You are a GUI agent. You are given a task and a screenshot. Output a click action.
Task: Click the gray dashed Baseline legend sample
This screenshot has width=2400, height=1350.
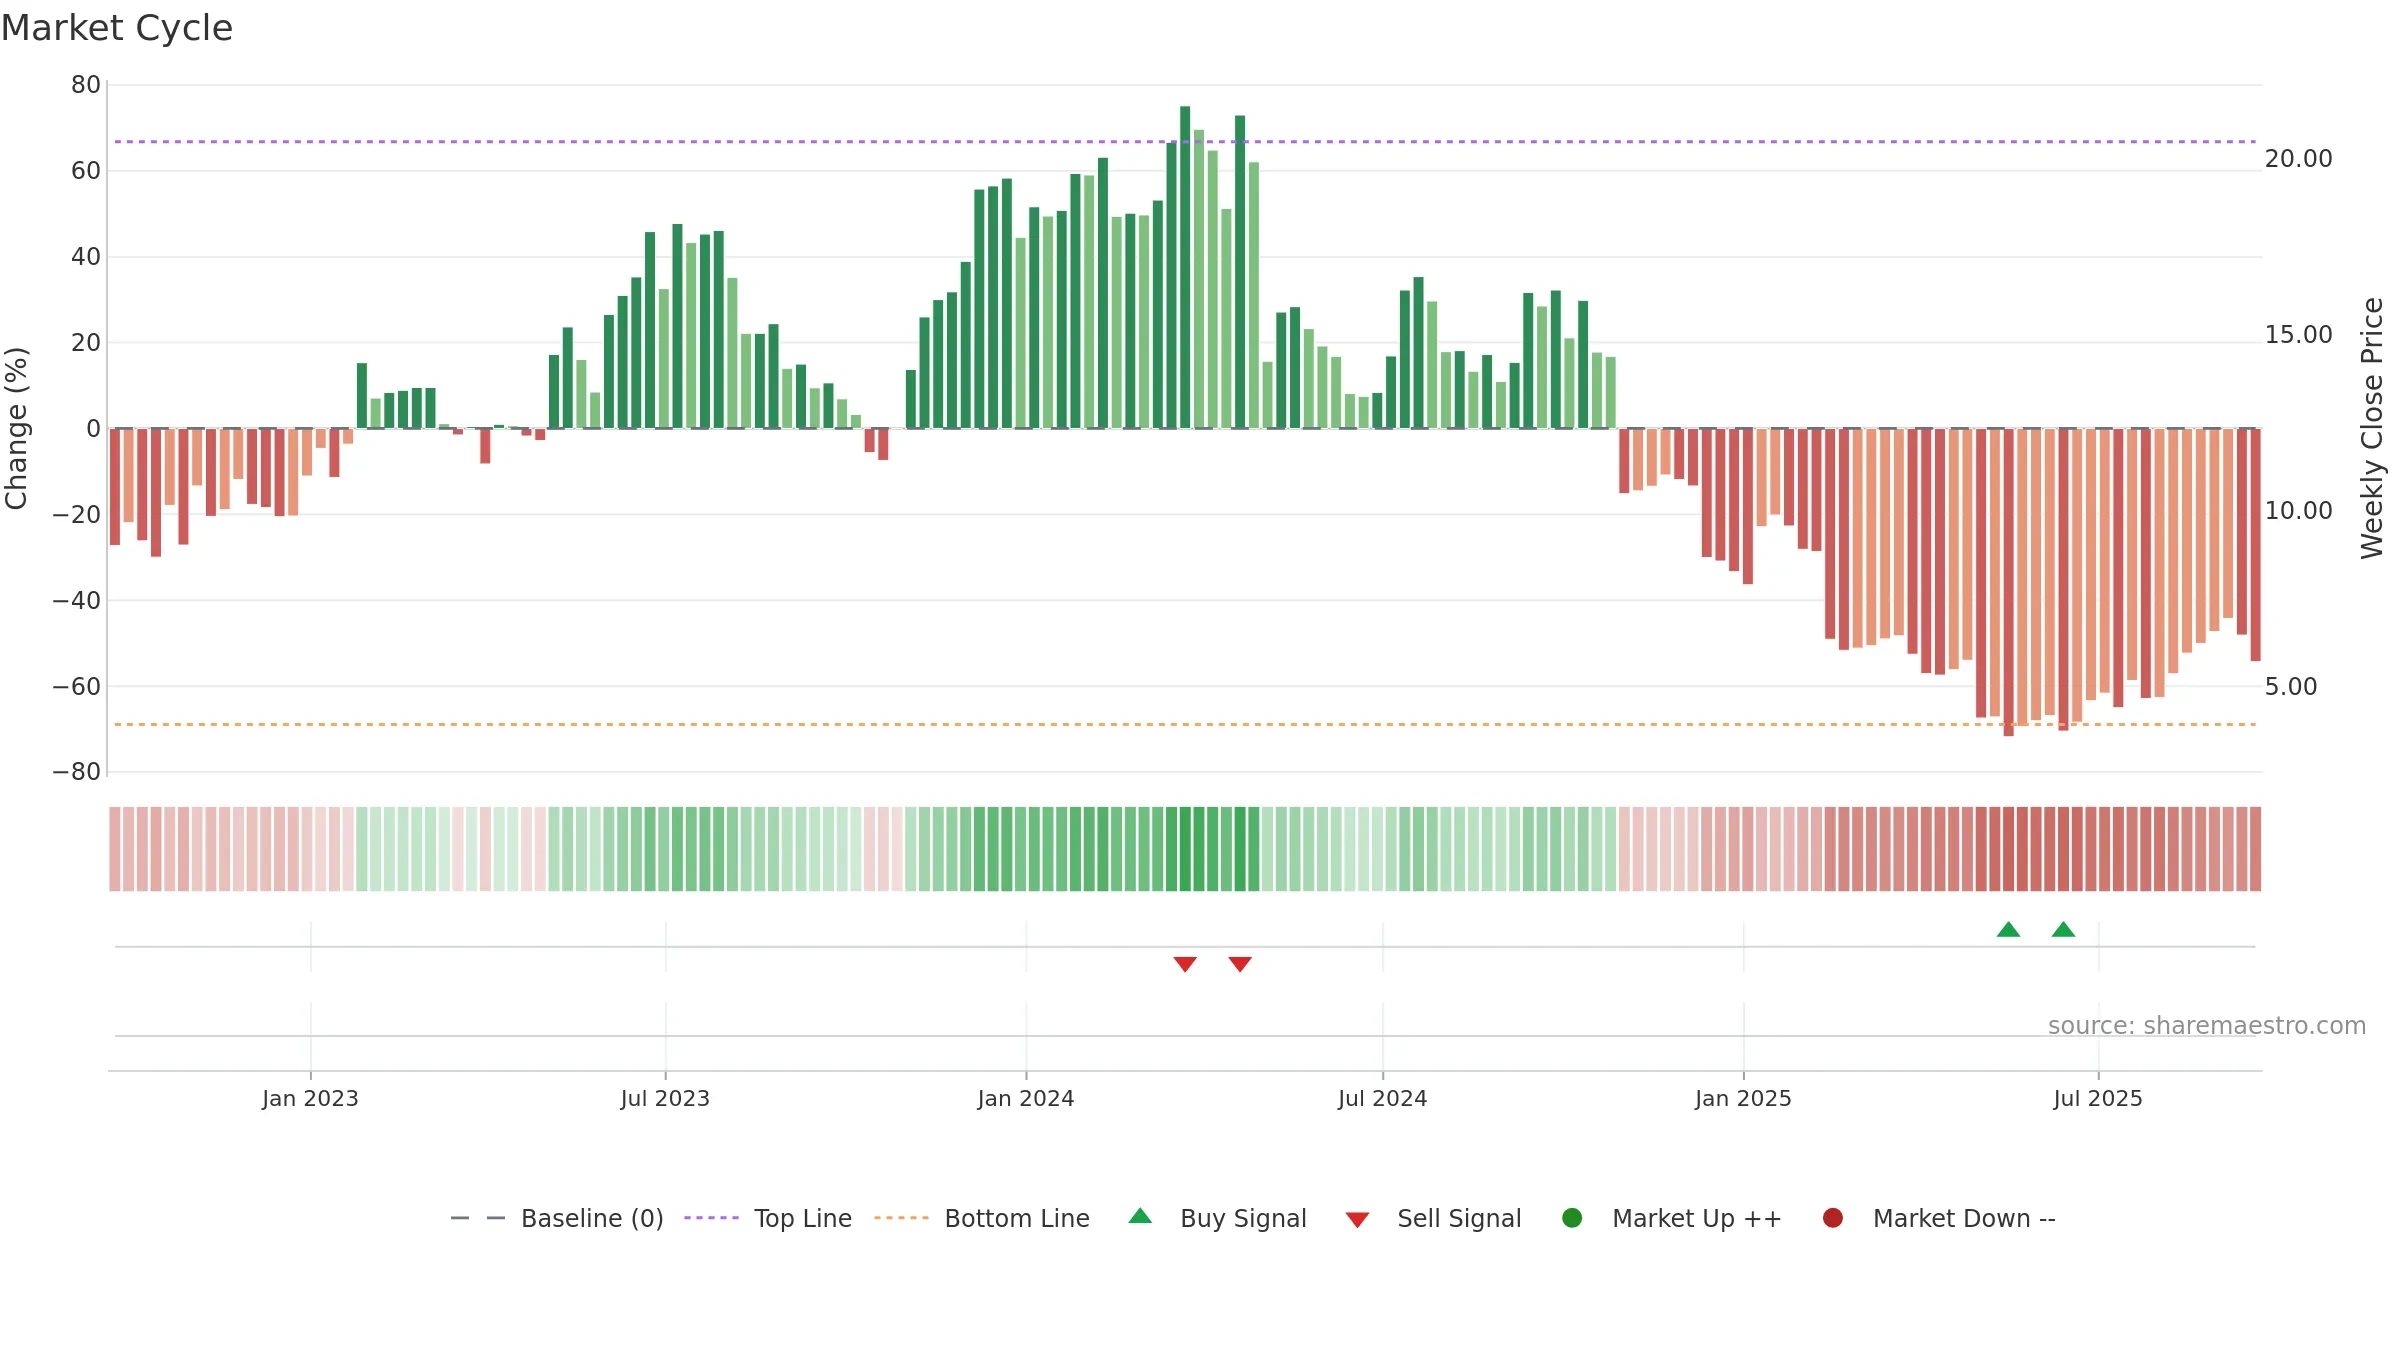coord(478,1218)
